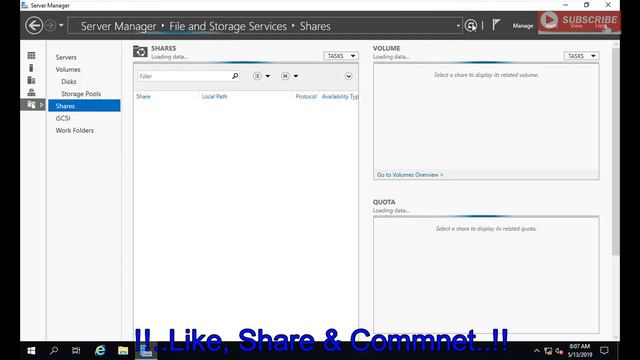Screen dimensions: 640x360
Task: Expand the address bar dropdown arrow
Action: pyautogui.click(x=458, y=26)
